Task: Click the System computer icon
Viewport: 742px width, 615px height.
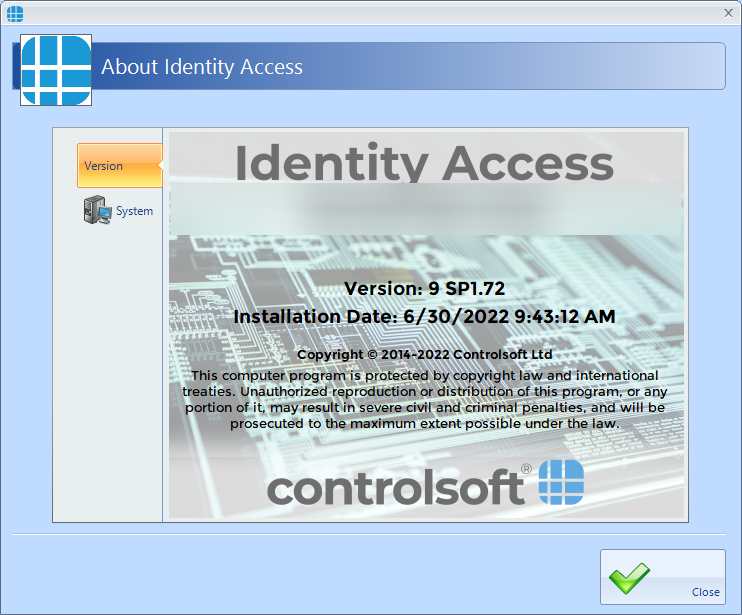Action: 97,210
